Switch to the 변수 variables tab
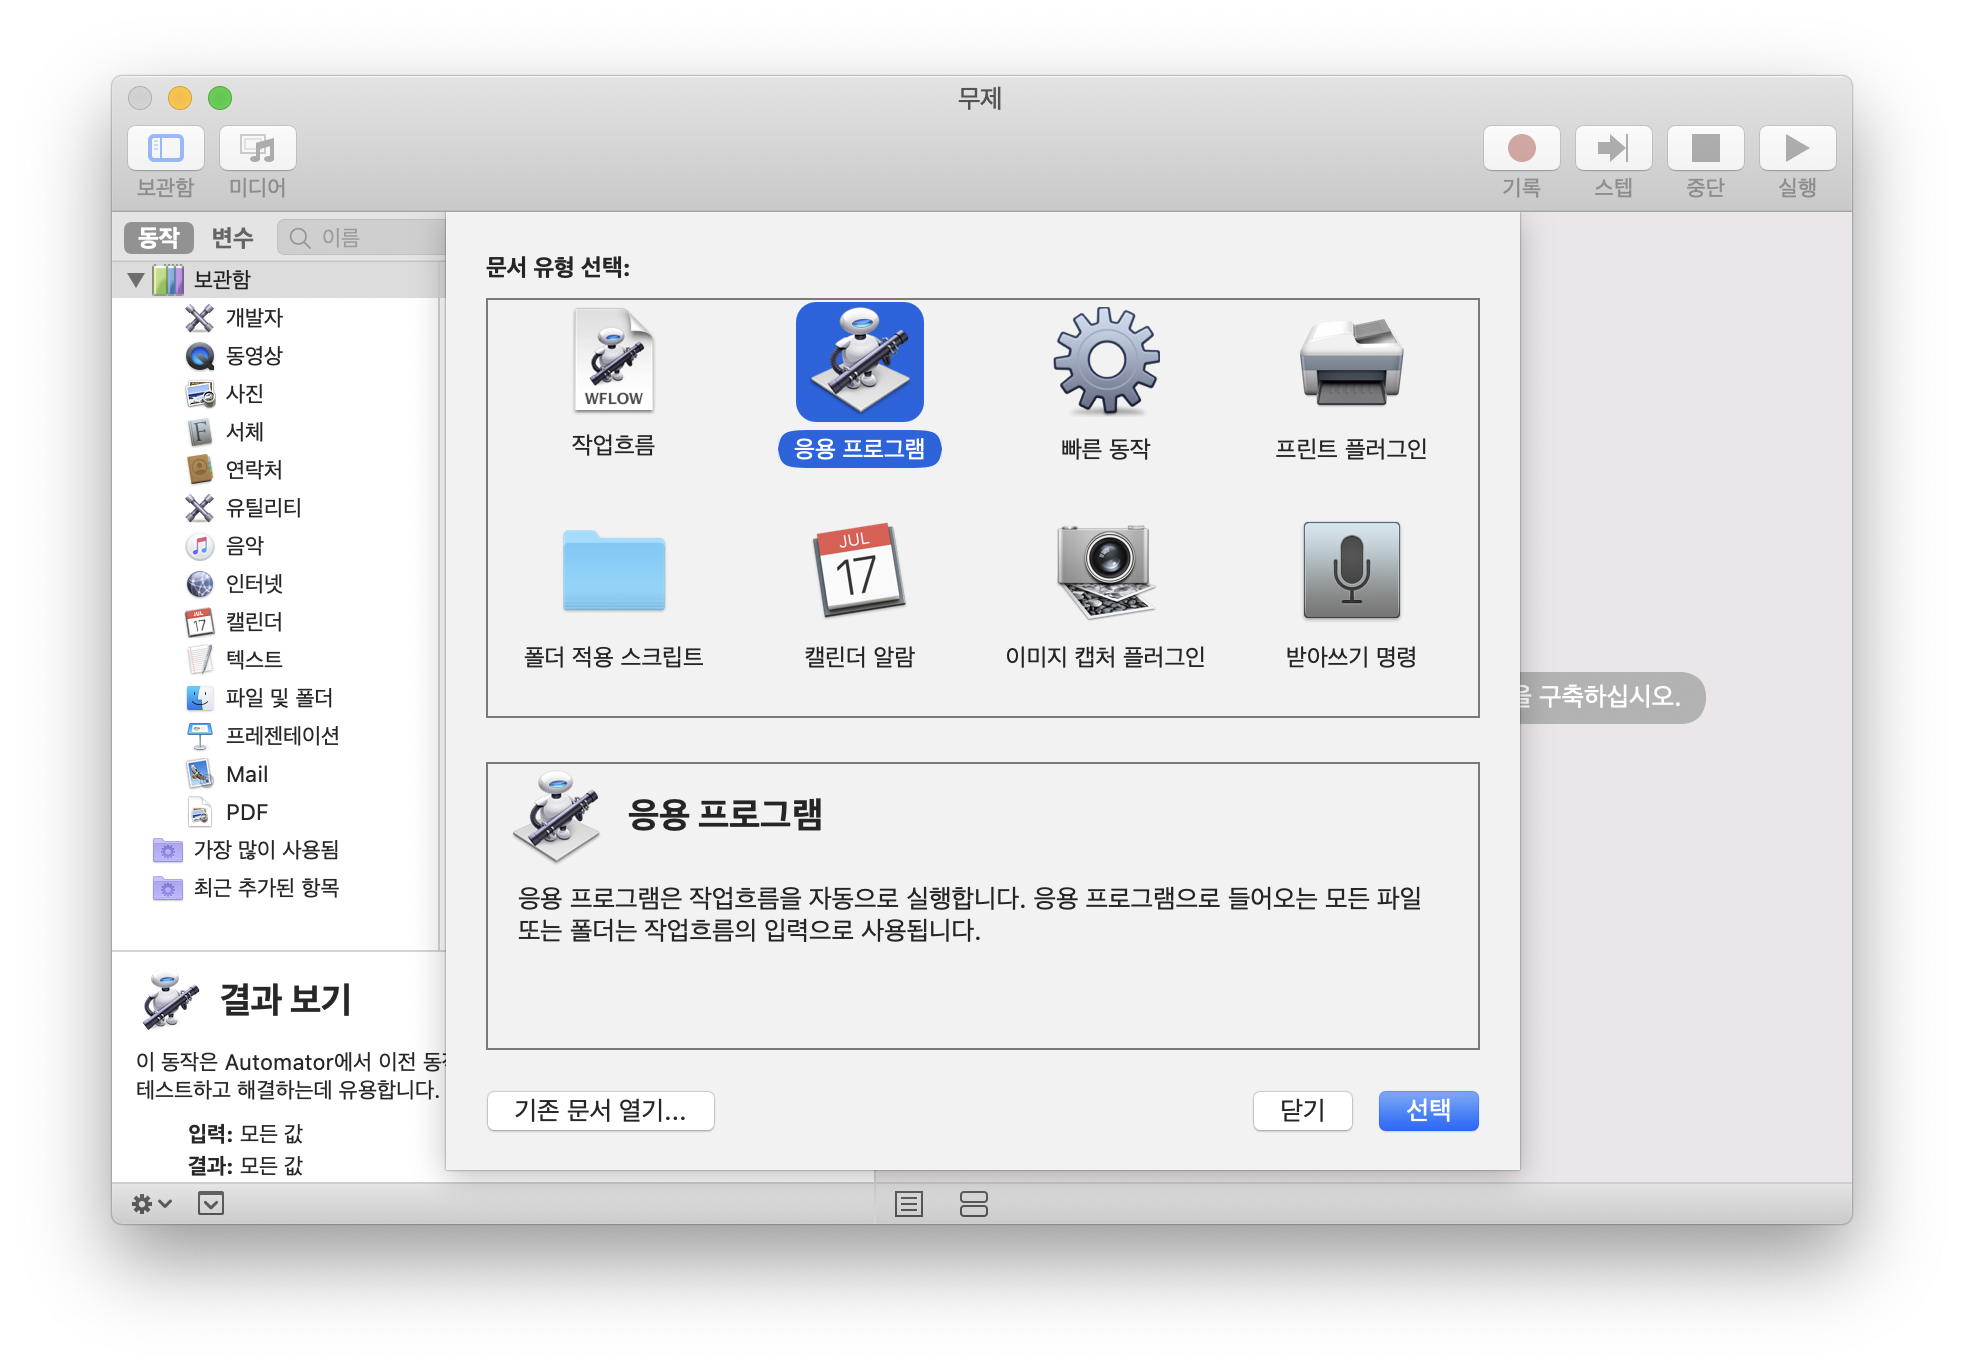The height and width of the screenshot is (1372, 1964). pos(232,238)
